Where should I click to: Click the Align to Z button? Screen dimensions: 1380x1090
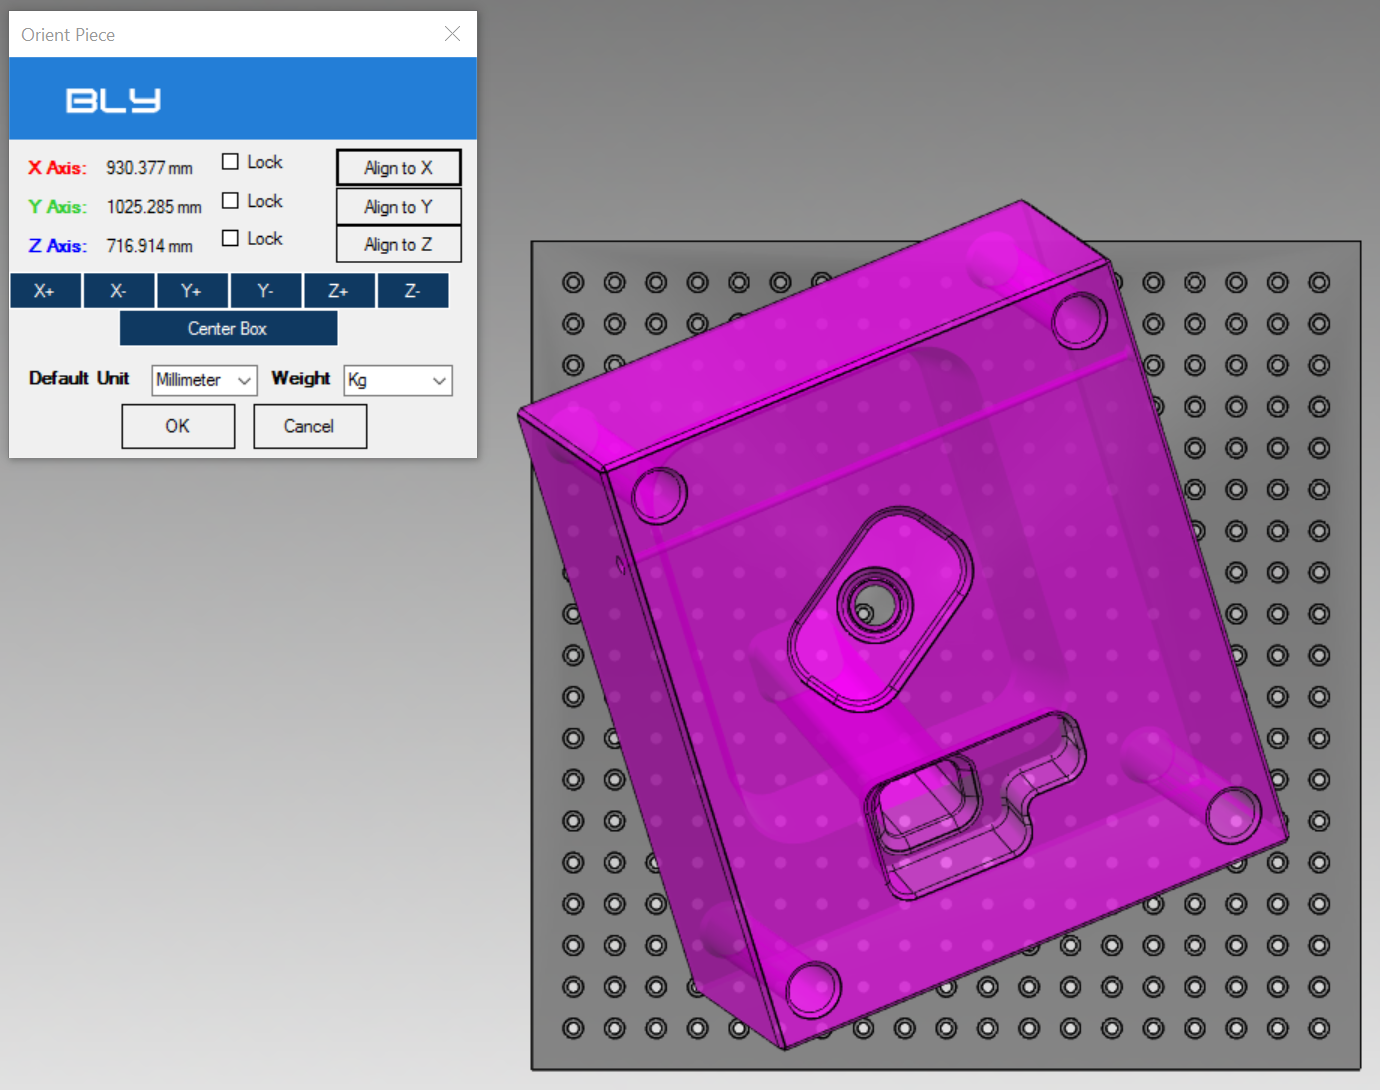point(398,244)
